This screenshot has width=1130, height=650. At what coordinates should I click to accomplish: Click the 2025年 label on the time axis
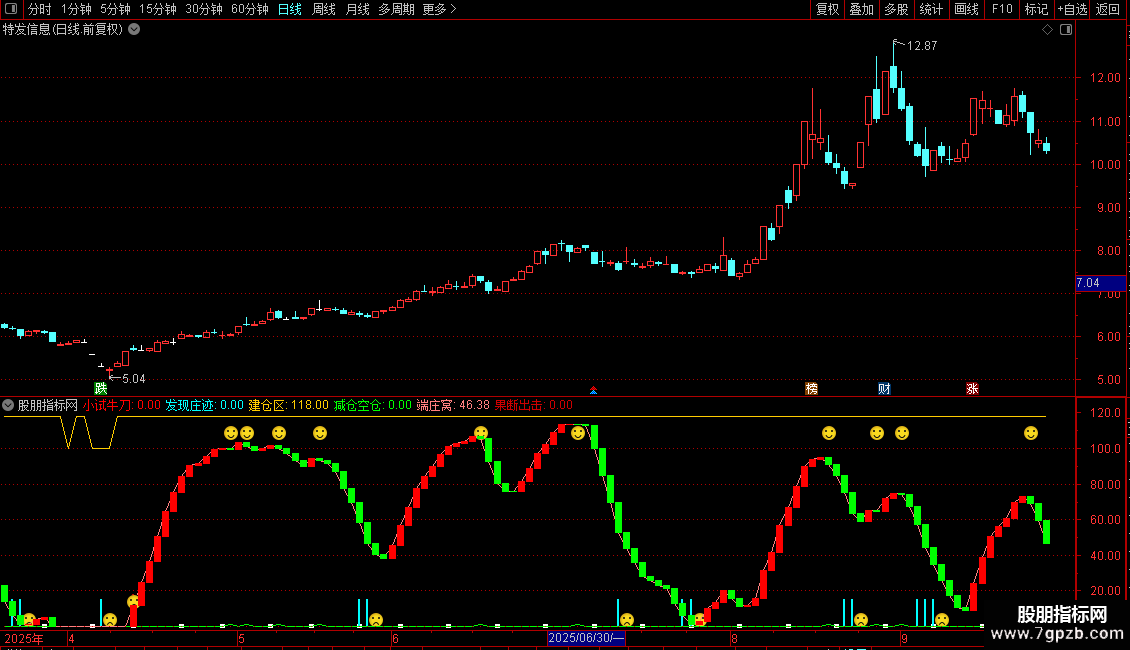pos(24,638)
